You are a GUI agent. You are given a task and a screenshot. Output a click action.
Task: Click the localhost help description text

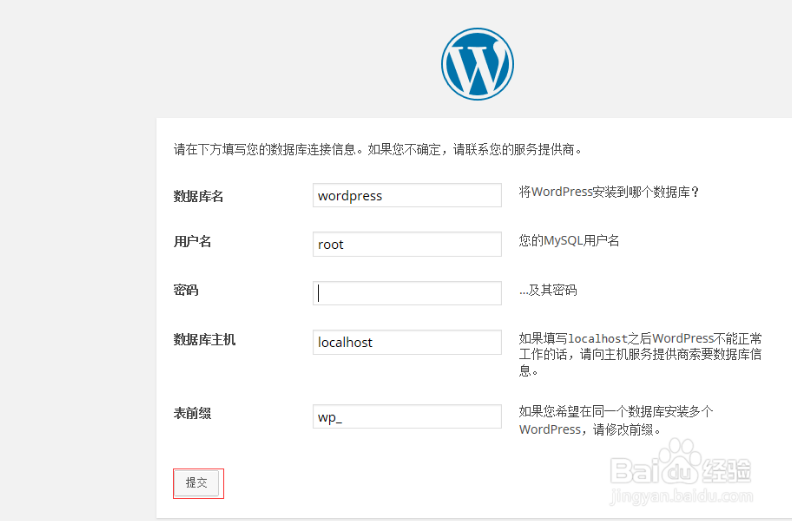[x=640, y=355]
